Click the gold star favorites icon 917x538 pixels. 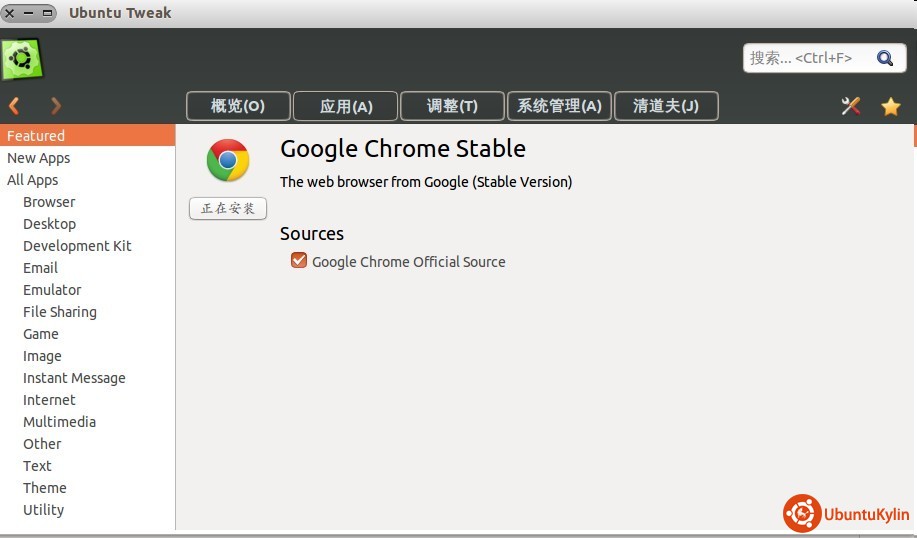(x=890, y=106)
